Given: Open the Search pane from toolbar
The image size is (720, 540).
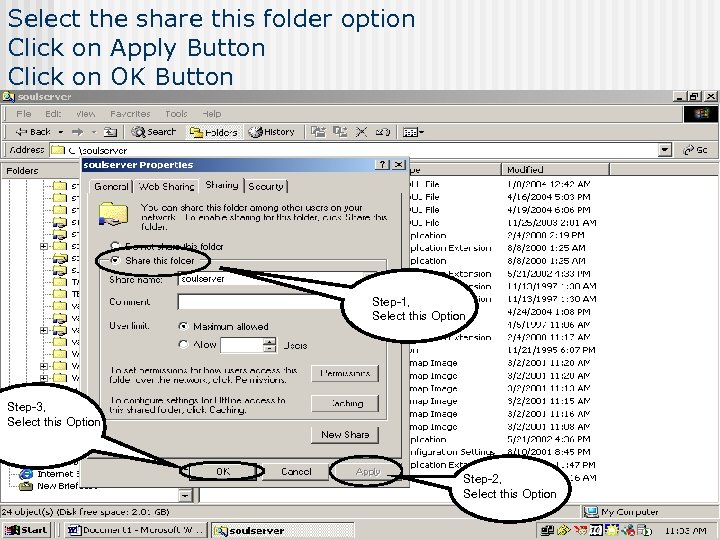Looking at the screenshot, I should click(x=153, y=132).
